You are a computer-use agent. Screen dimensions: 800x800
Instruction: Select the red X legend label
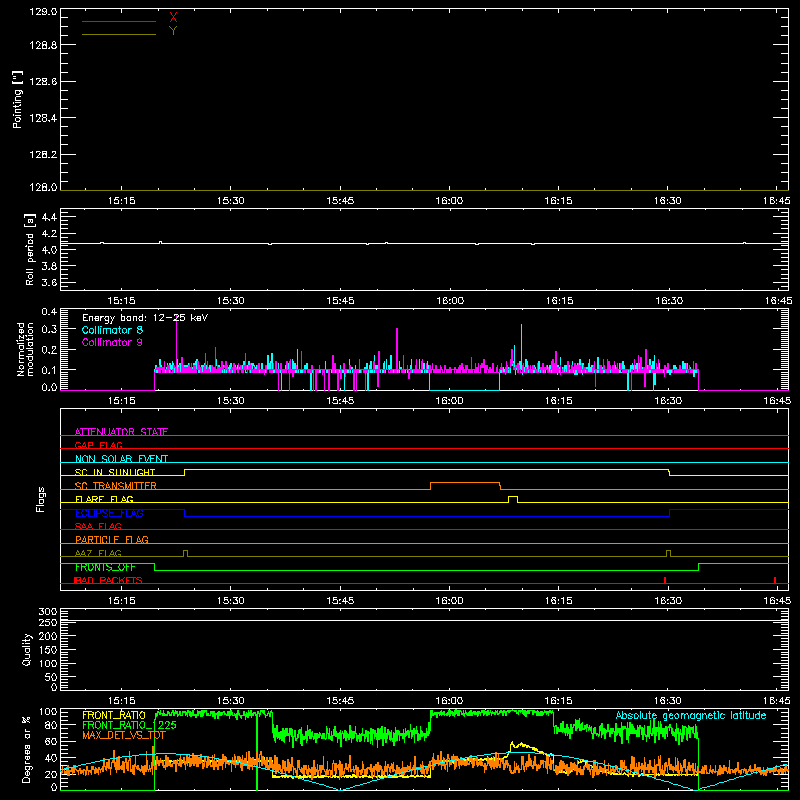pos(173,18)
